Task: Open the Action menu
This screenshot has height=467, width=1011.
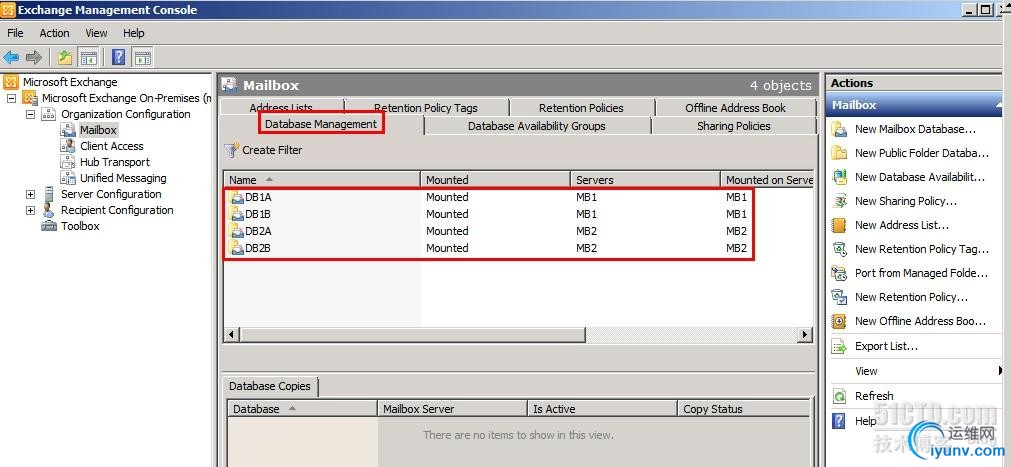Action: coord(54,33)
